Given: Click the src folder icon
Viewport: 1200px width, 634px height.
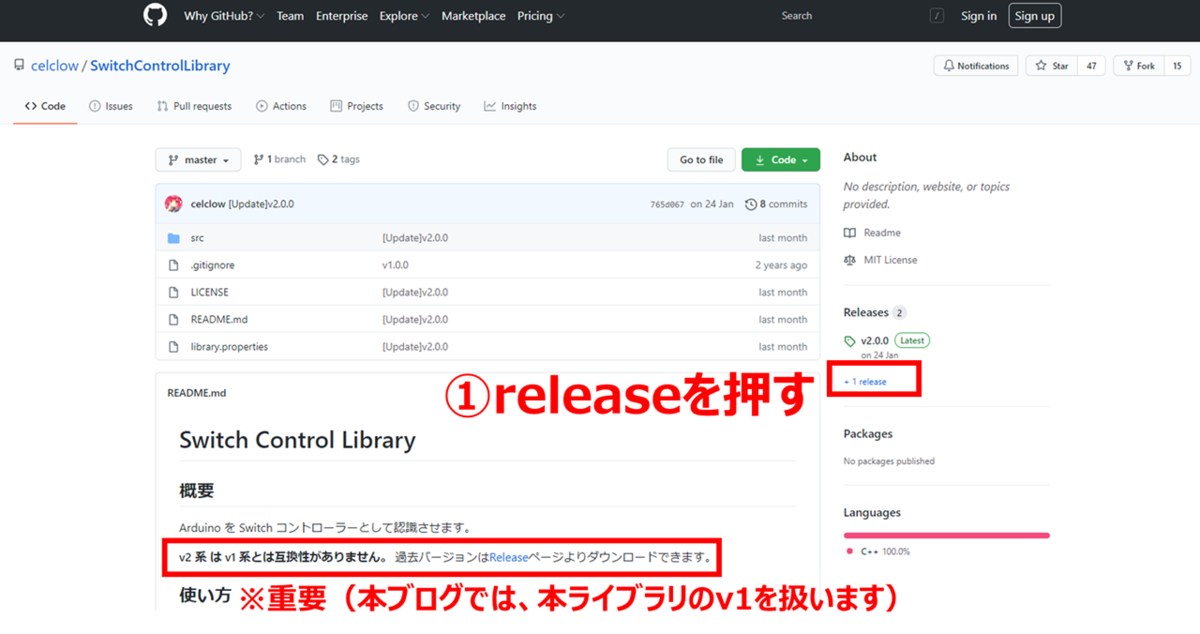Looking at the screenshot, I should point(173,238).
